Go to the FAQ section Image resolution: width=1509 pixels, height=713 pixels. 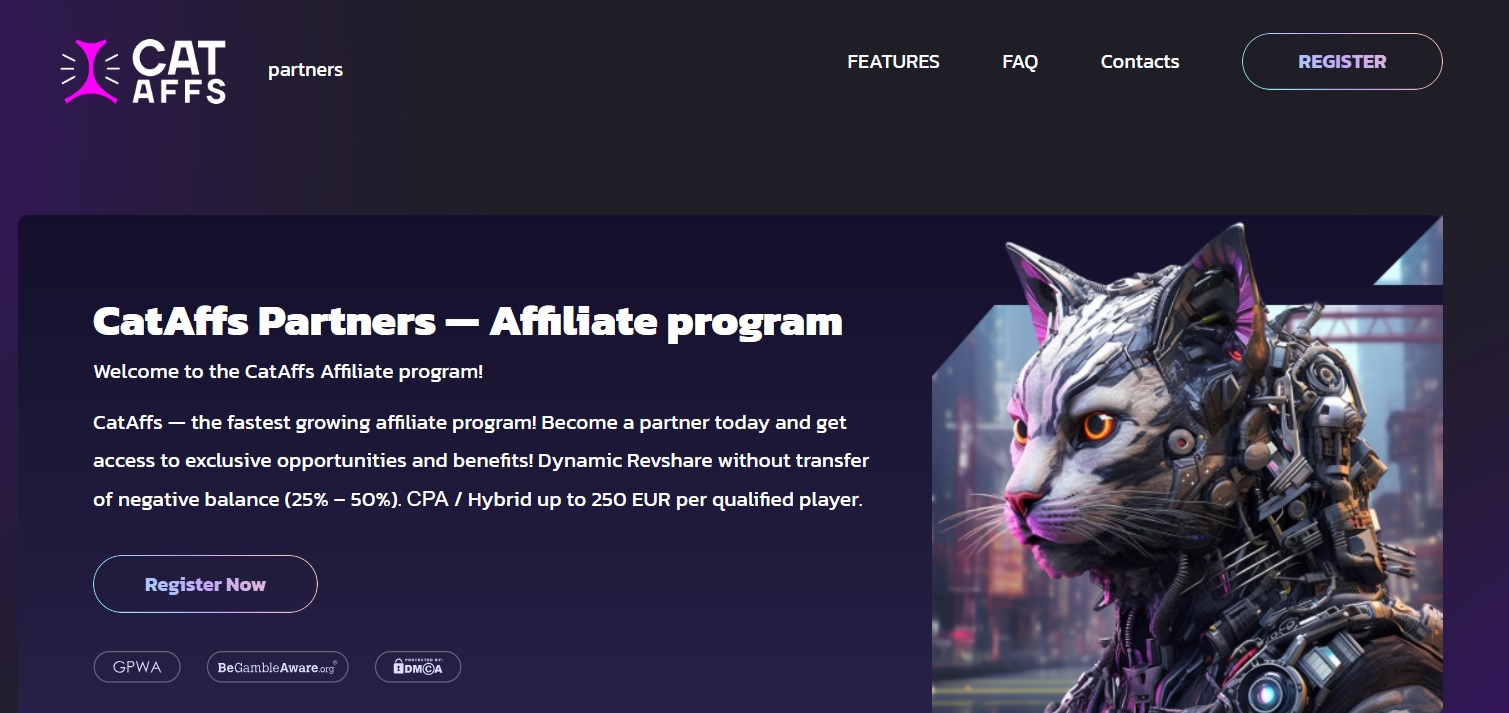click(x=1020, y=62)
